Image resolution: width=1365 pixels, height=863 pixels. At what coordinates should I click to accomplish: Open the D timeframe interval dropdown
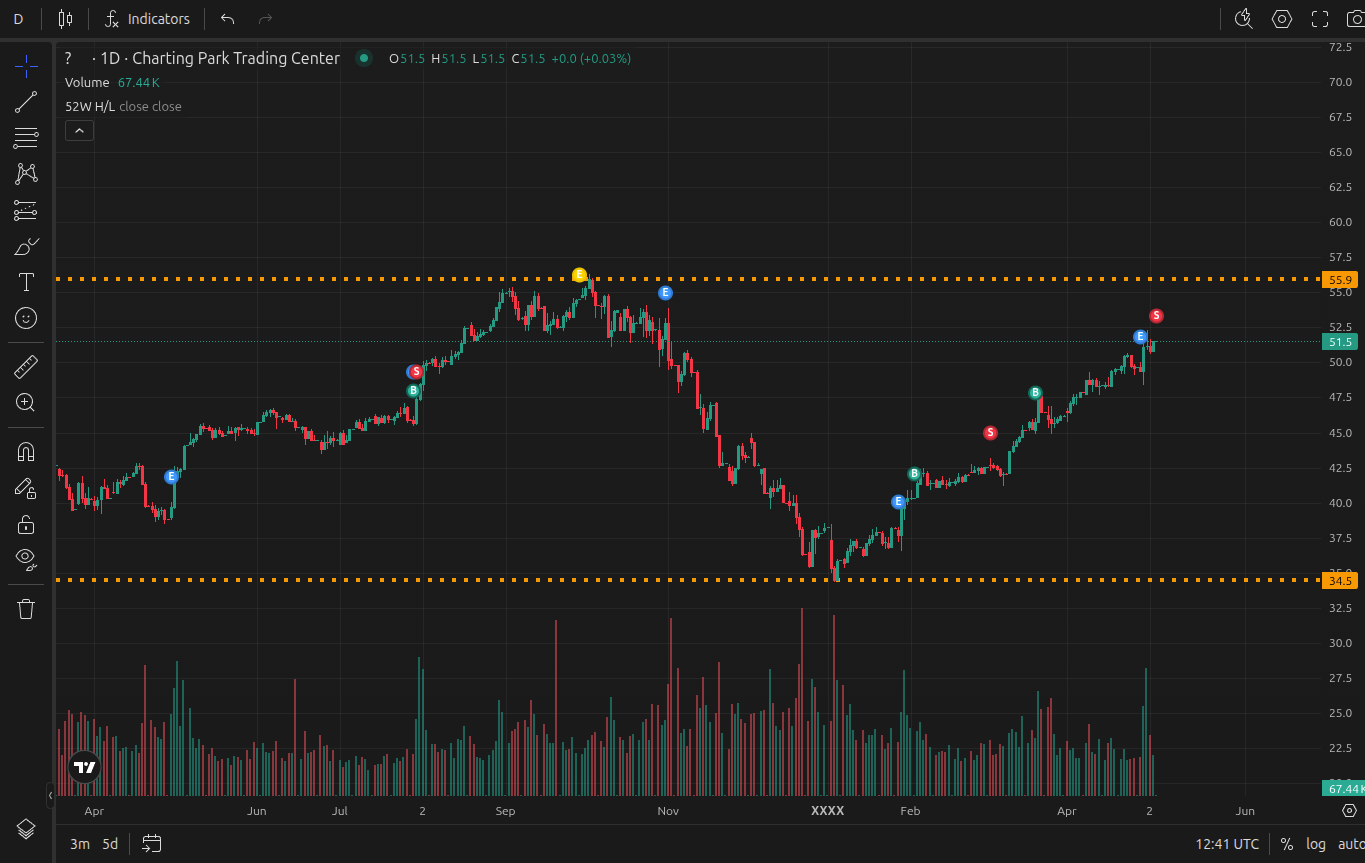pos(18,19)
